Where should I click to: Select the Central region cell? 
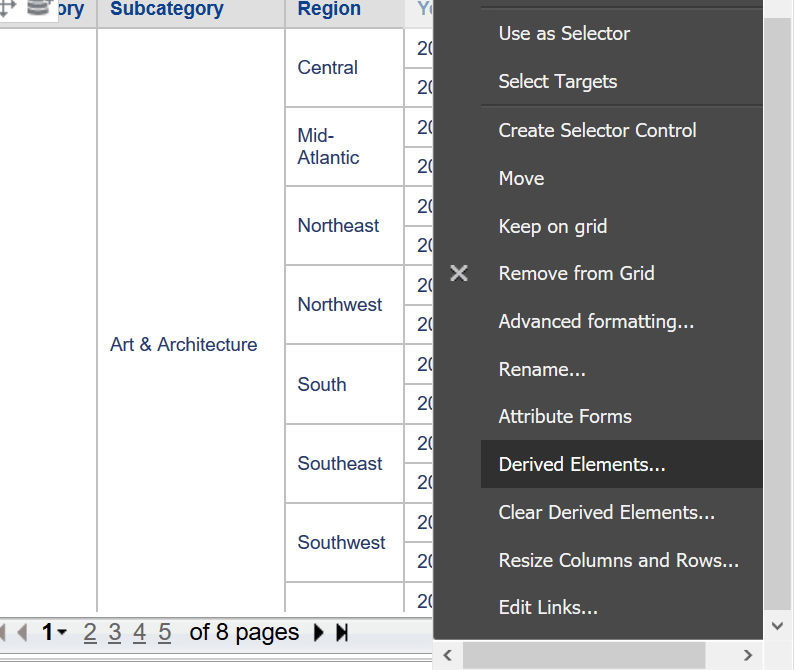[x=344, y=68]
